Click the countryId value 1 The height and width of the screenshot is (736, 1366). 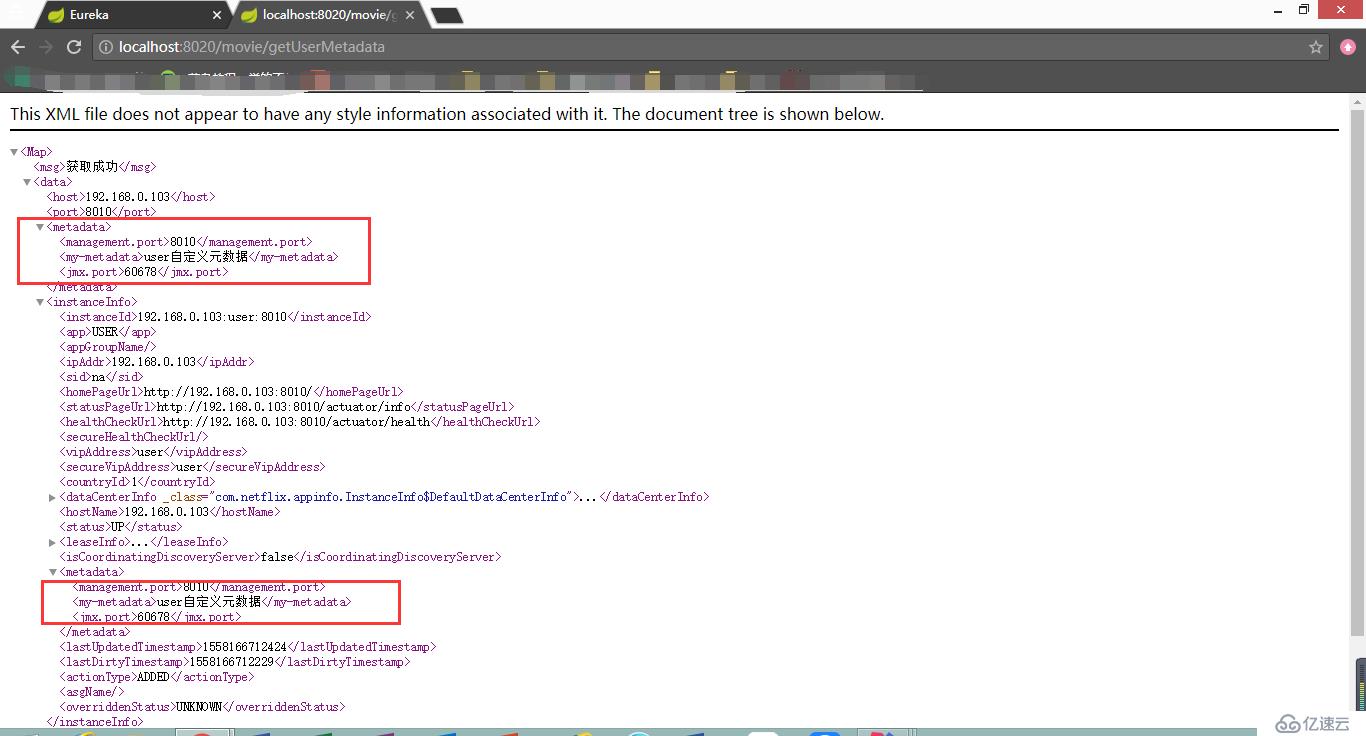coord(134,482)
